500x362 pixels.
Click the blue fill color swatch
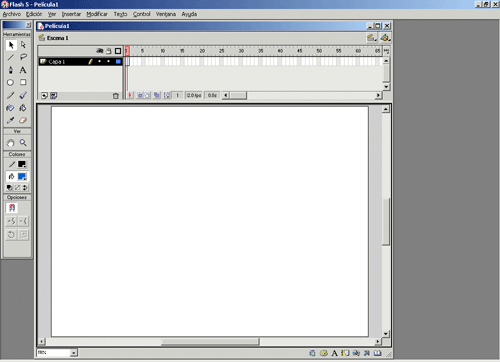22,176
